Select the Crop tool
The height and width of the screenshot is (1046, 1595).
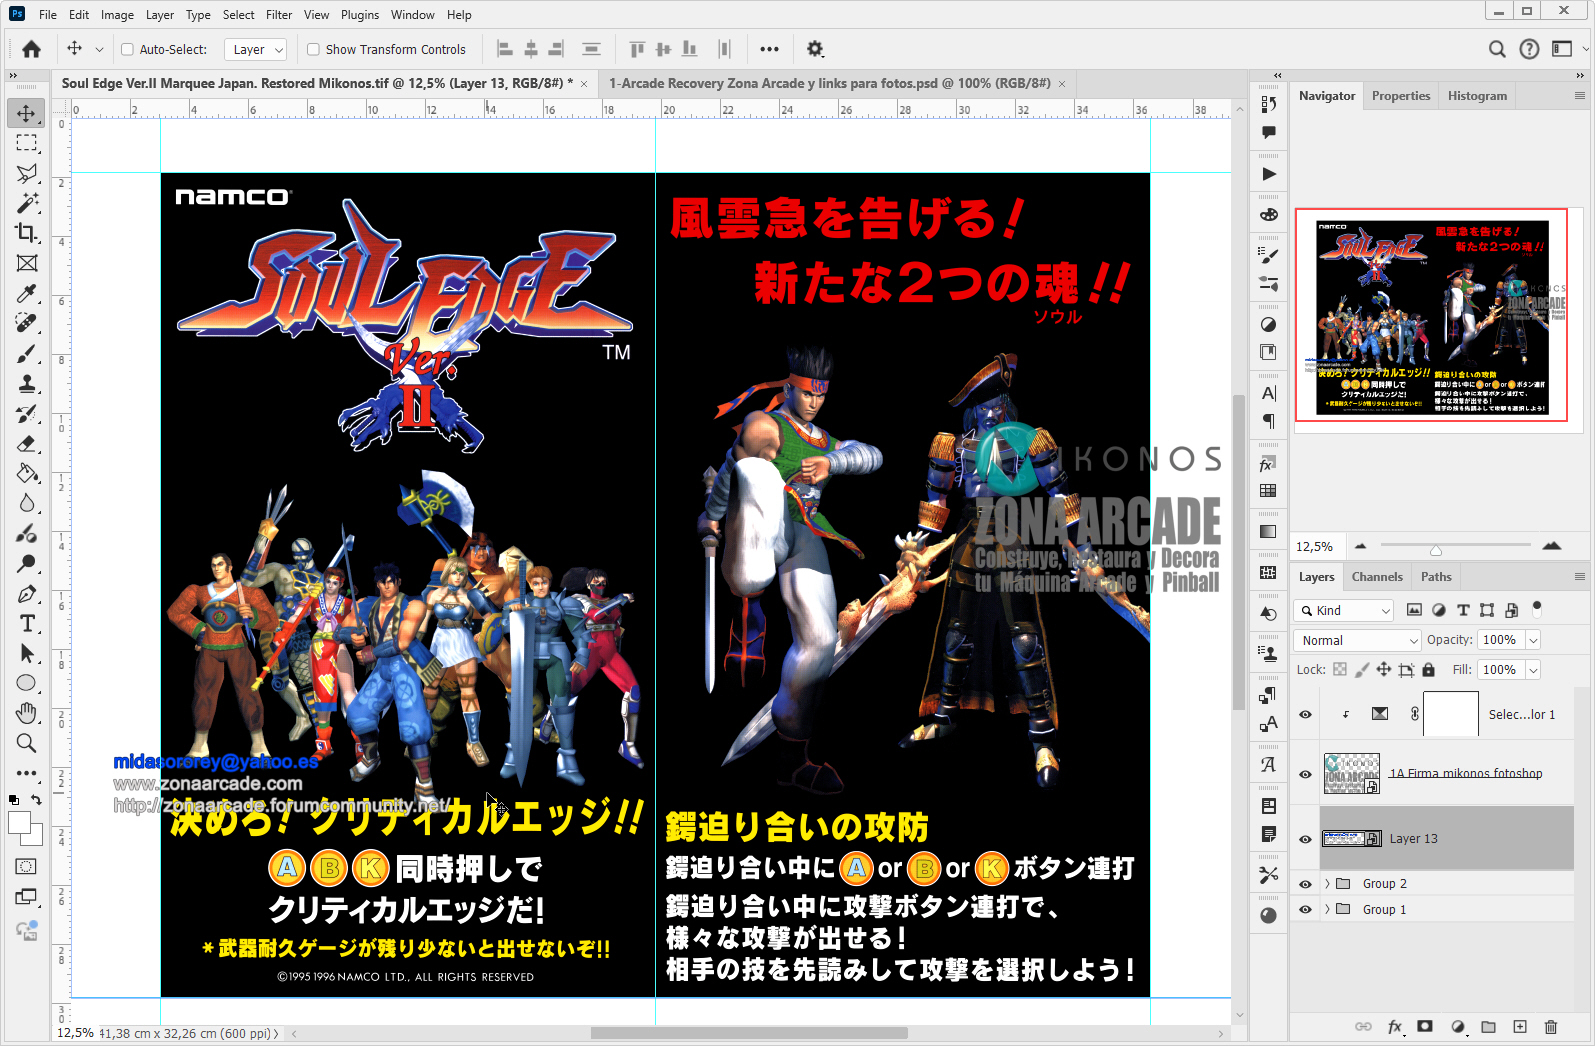pos(27,233)
